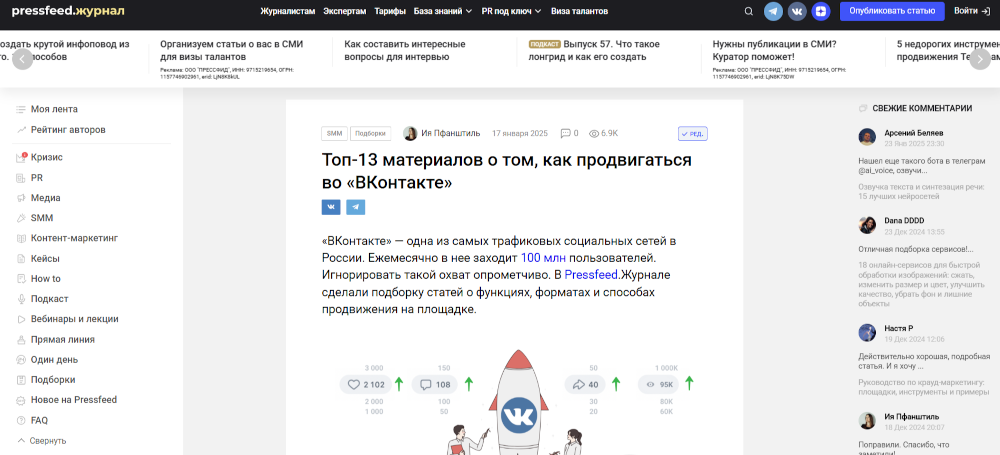Click the Подборки tag on article

(x=371, y=133)
